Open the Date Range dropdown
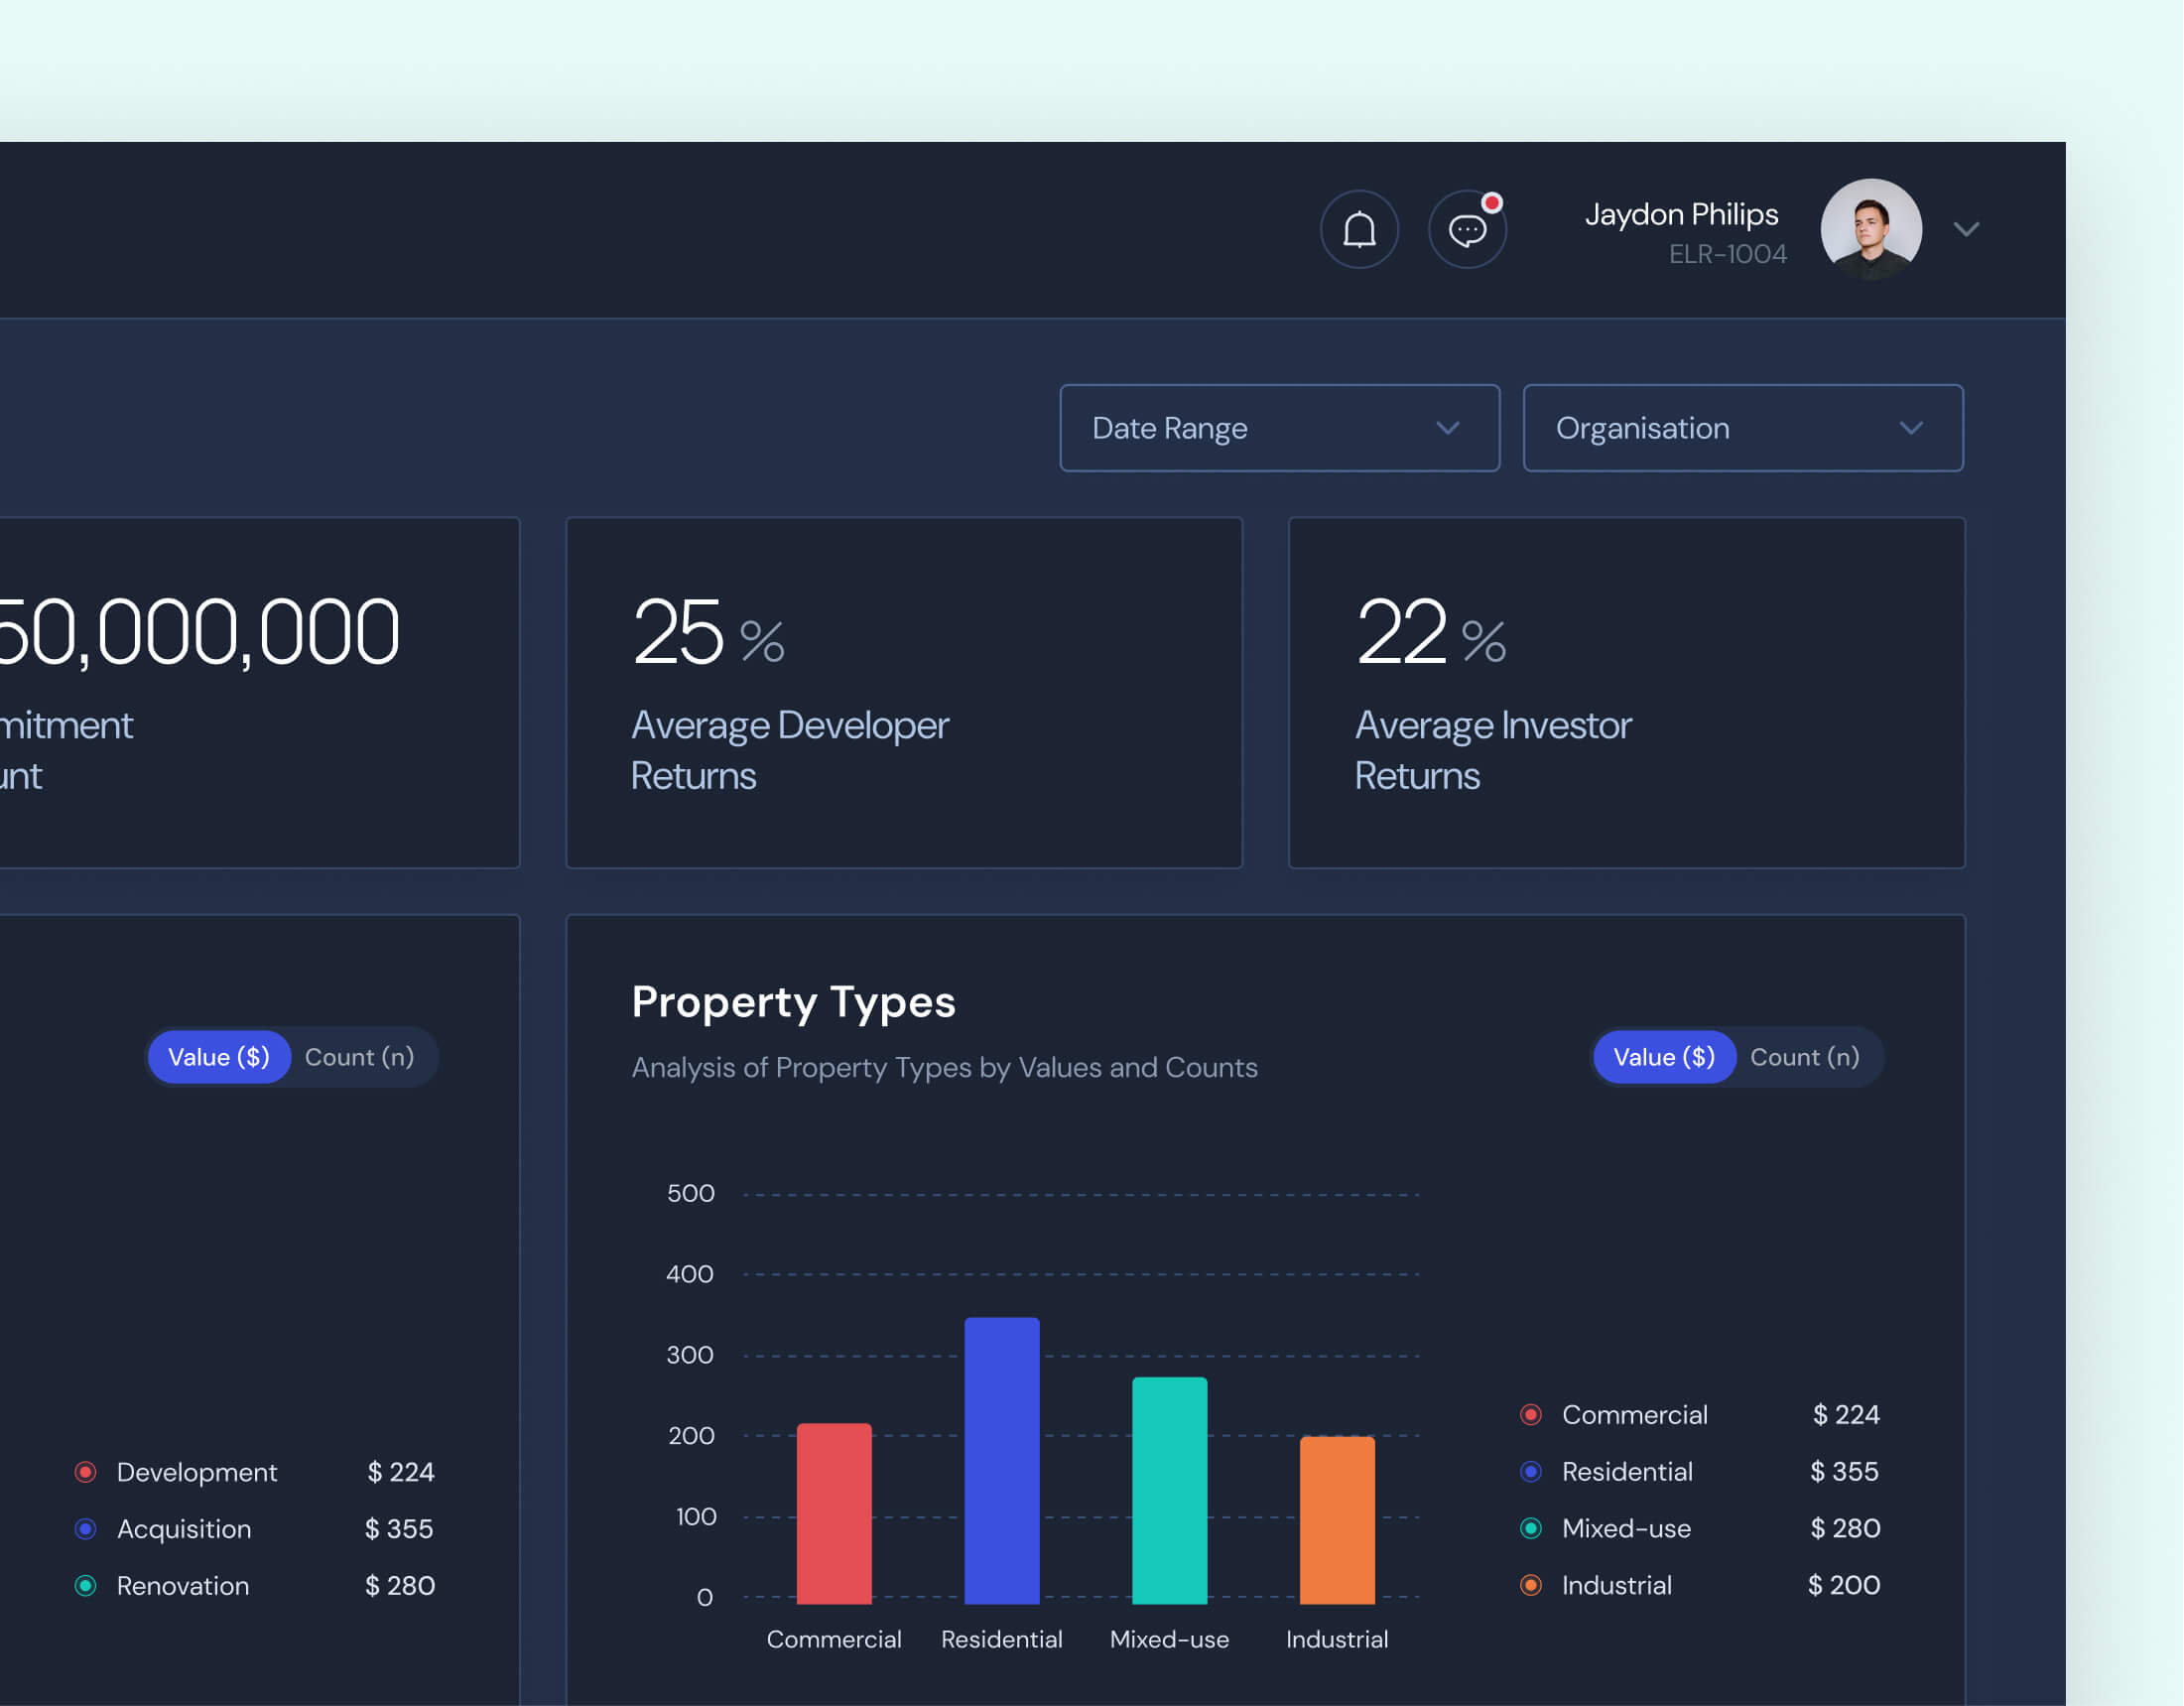The height and width of the screenshot is (1706, 2184). point(1279,428)
